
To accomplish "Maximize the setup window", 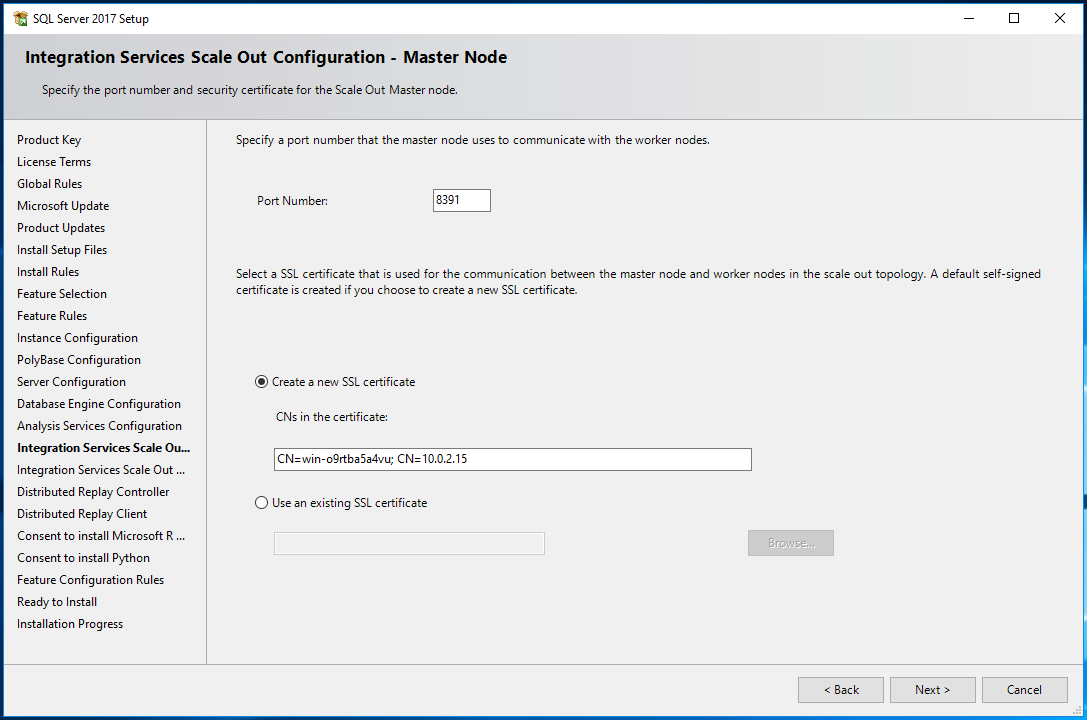I will 1014,18.
